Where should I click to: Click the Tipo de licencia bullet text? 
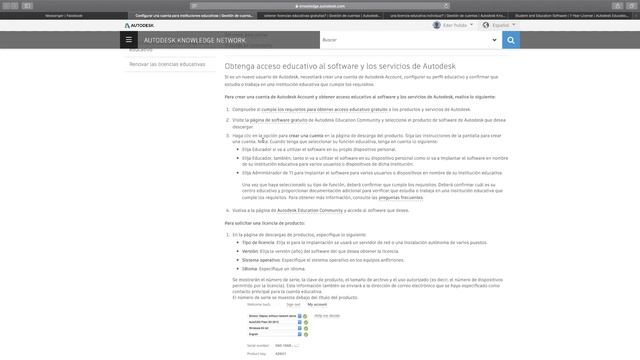(364, 243)
